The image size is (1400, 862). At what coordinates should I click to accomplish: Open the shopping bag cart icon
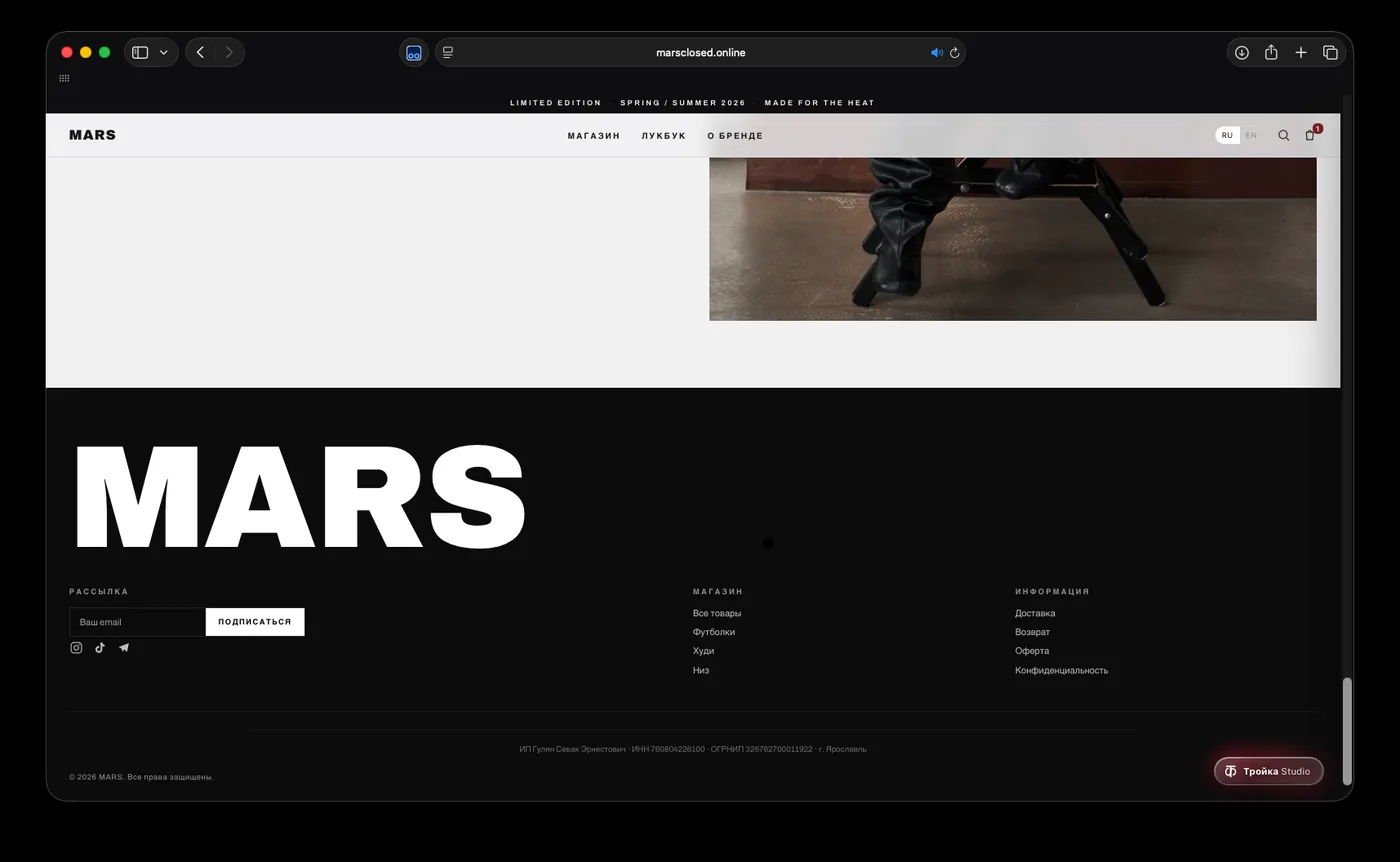[1310, 135]
